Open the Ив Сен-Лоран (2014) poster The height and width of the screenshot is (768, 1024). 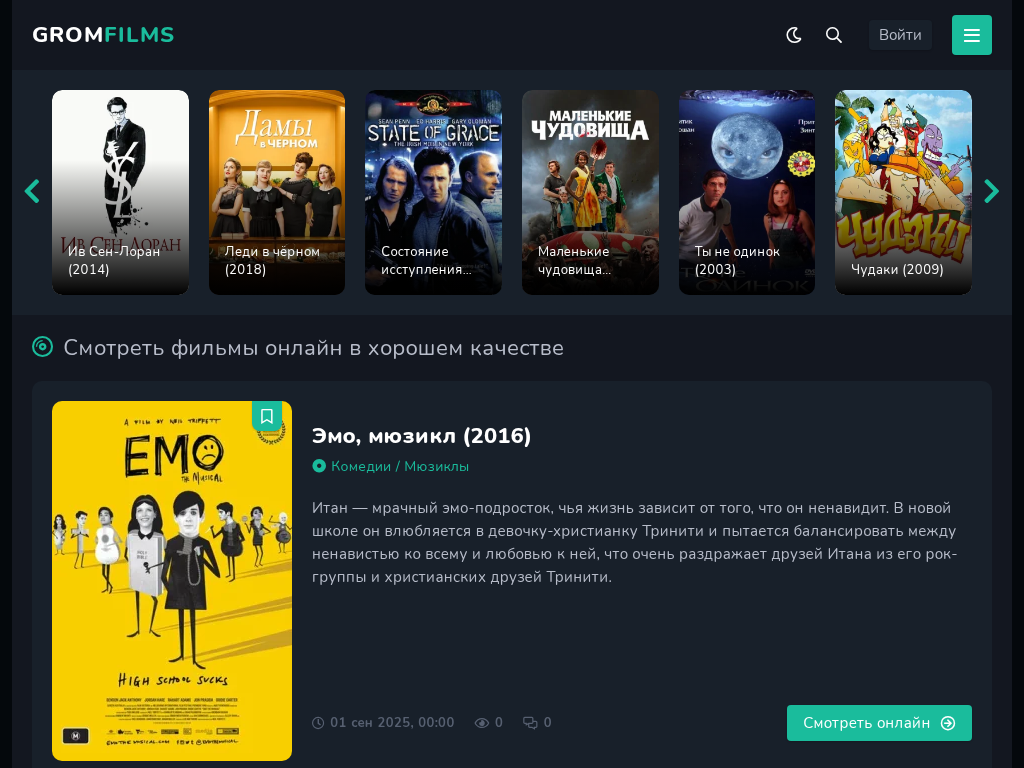tap(120, 192)
